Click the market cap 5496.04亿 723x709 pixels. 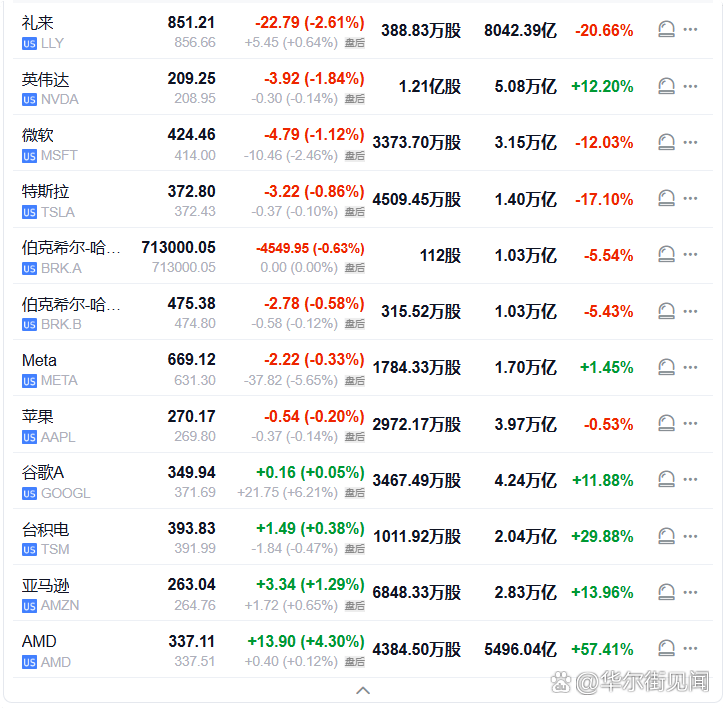click(x=520, y=650)
